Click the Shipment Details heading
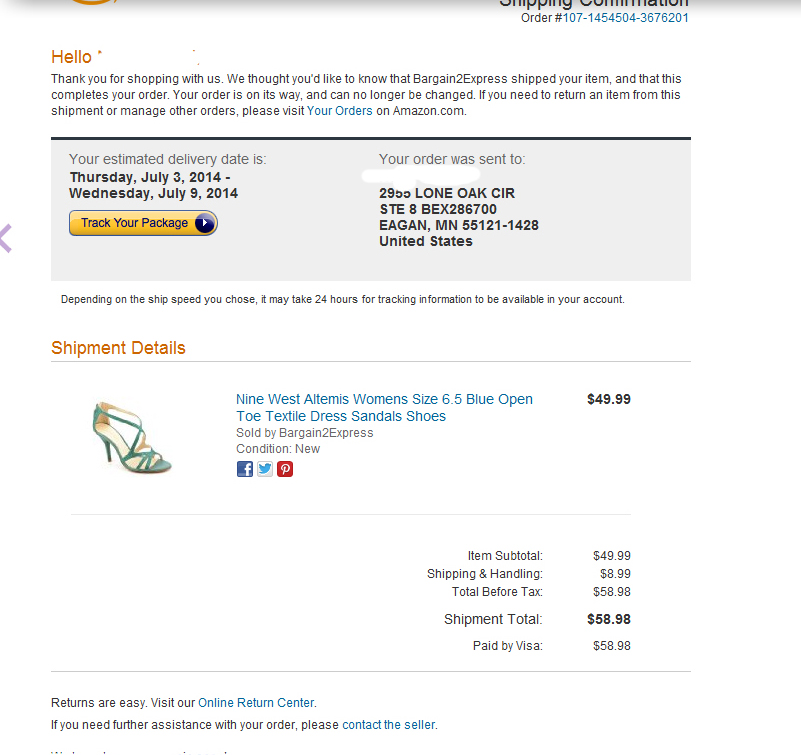 click(x=118, y=348)
